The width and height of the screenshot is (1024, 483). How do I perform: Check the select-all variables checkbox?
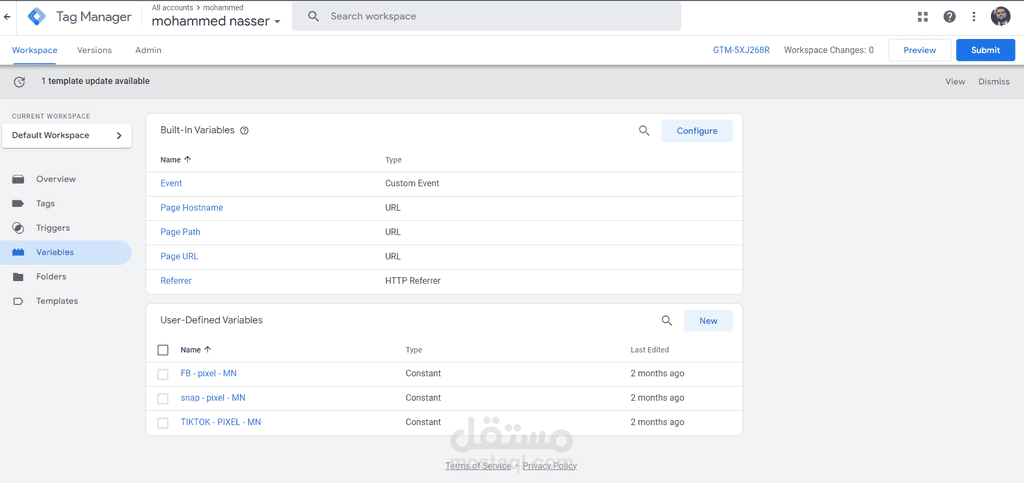tap(163, 350)
